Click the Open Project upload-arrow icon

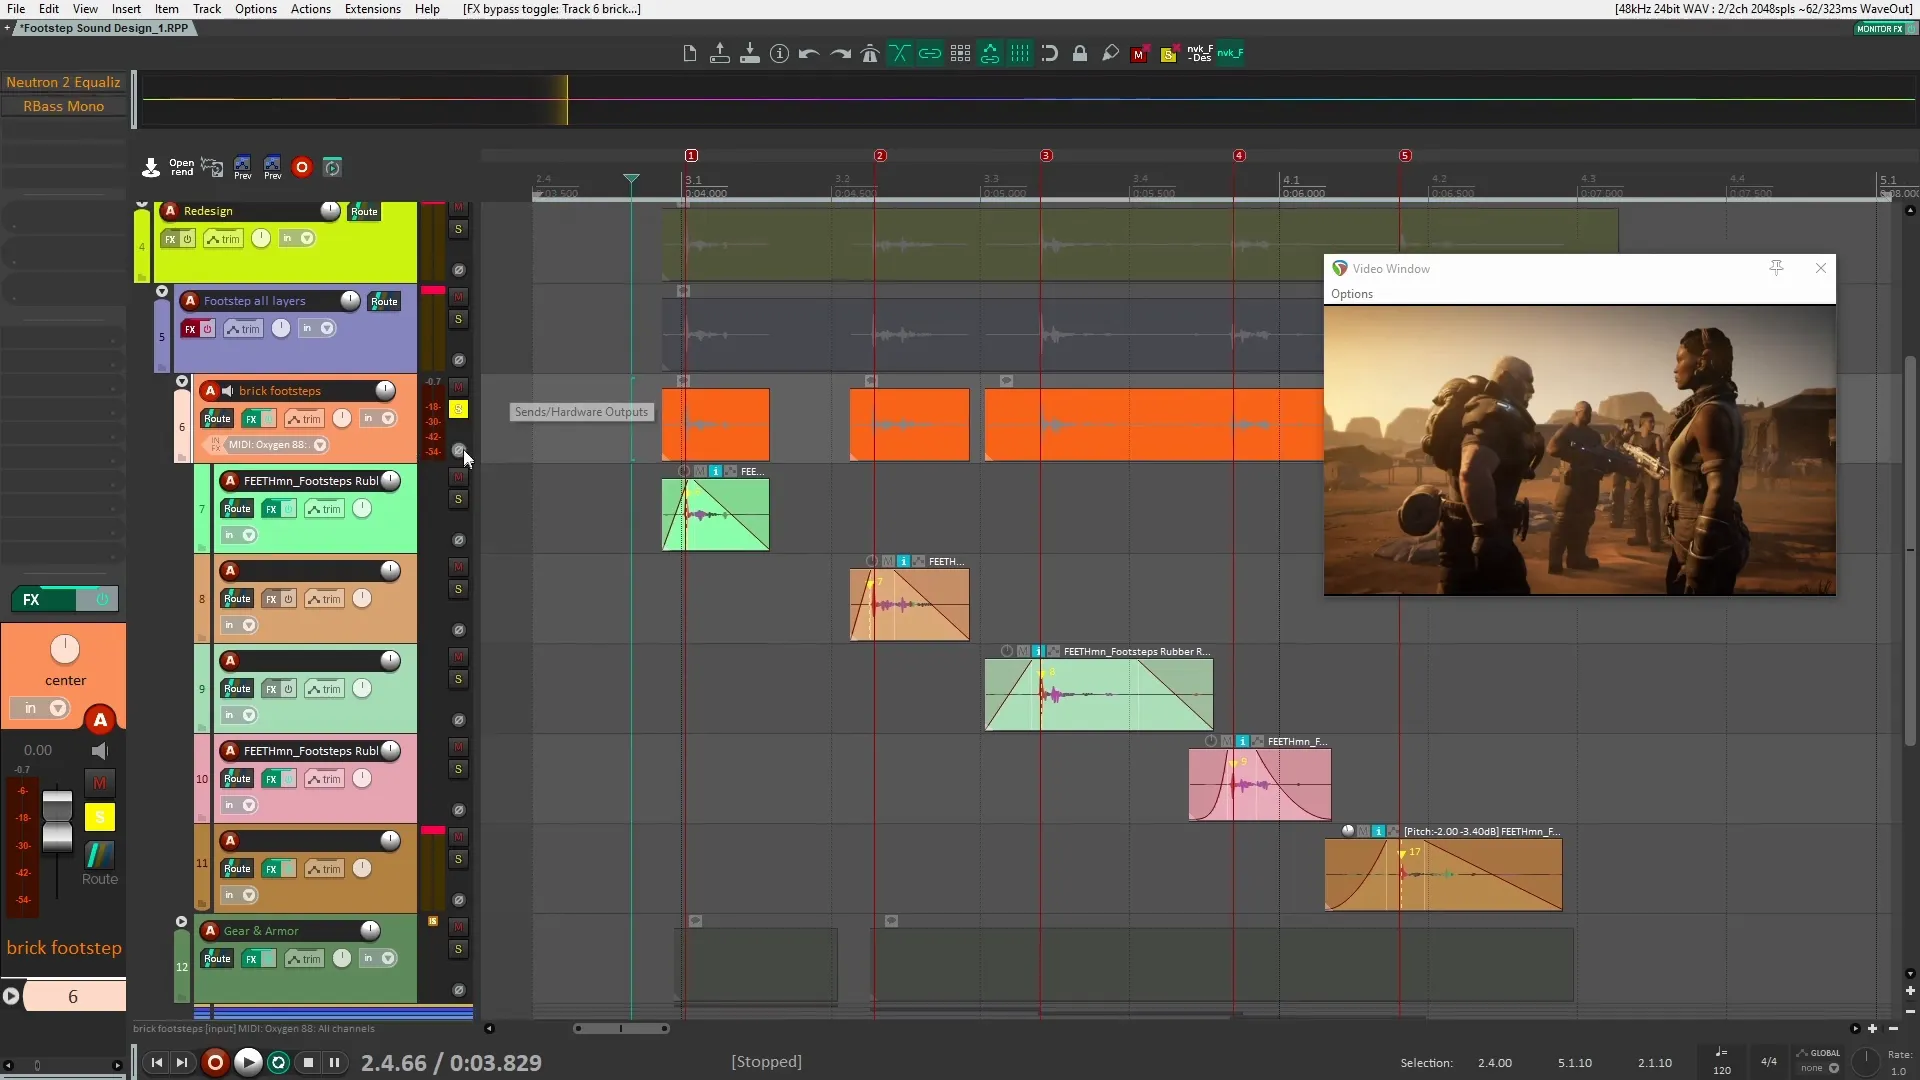719,54
